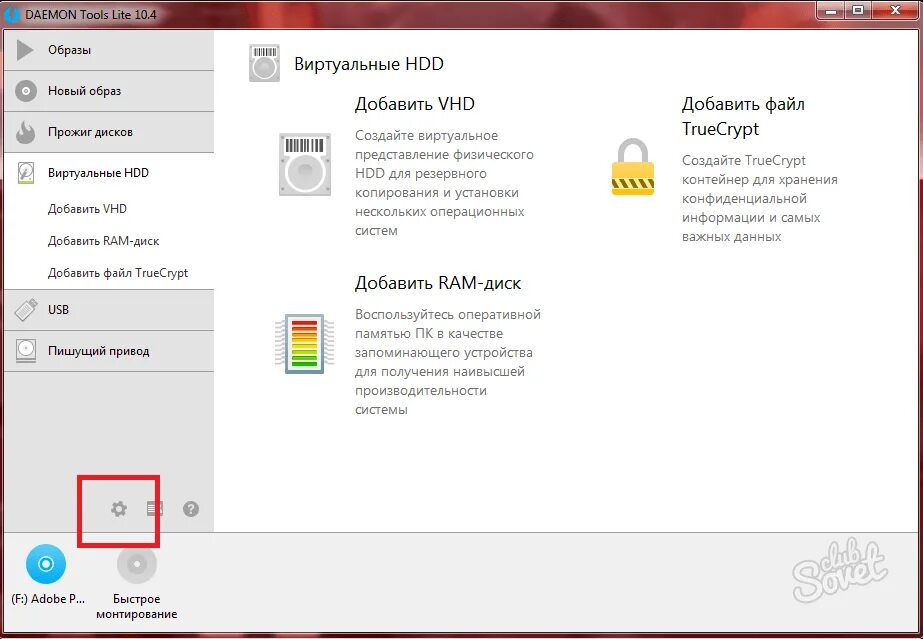Screen dimensions: 923x639
Task: Click the Прожиг дисков flame icon
Action: point(25,132)
